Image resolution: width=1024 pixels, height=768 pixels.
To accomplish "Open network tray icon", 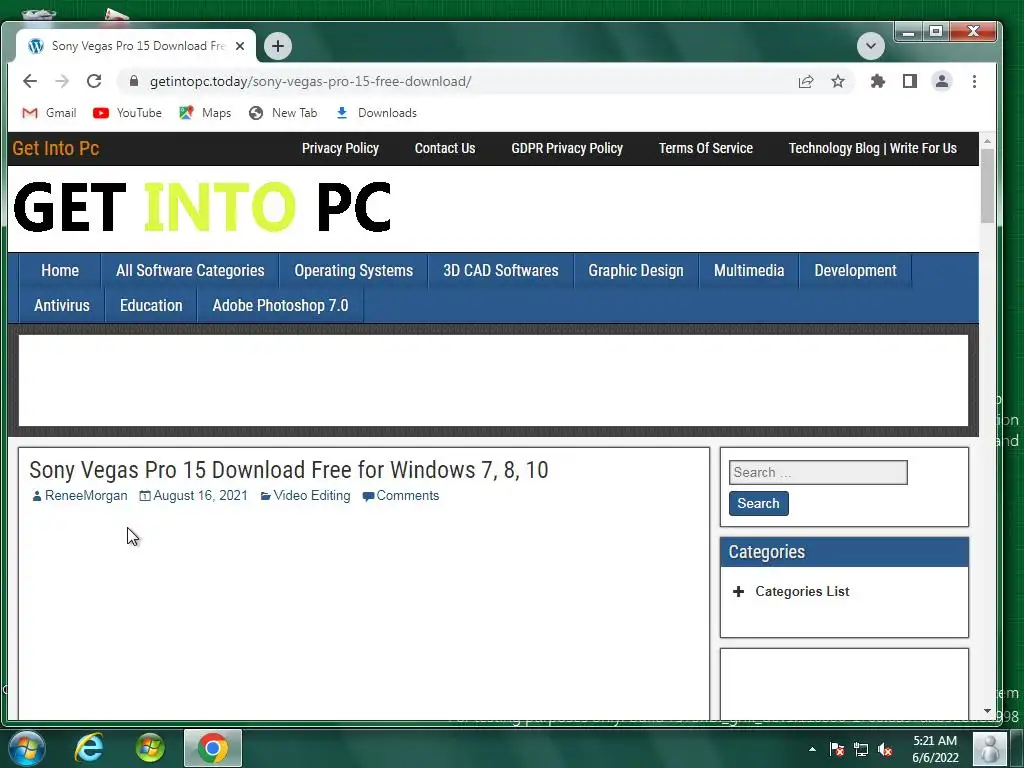I will (861, 749).
